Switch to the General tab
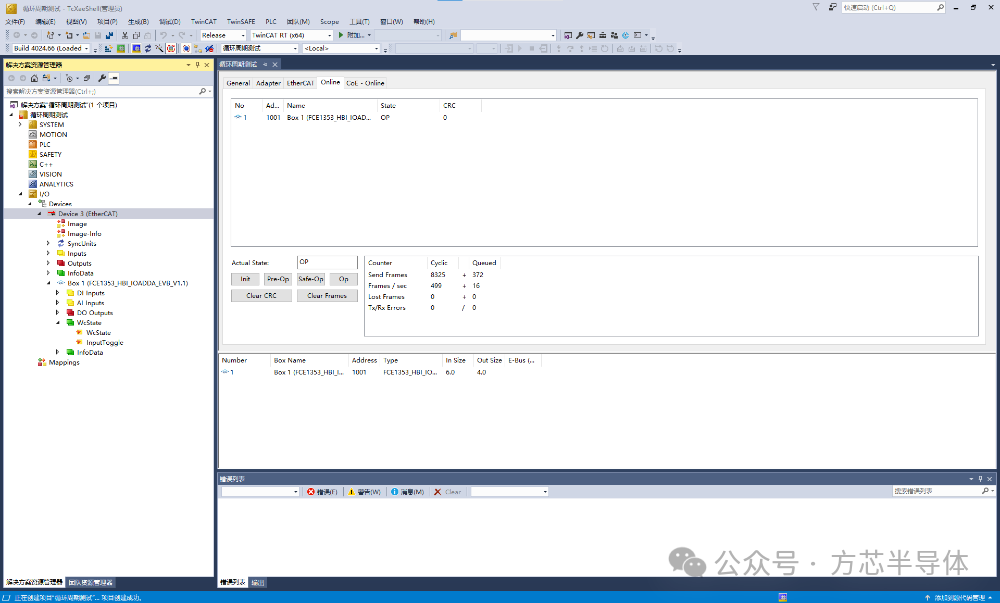1000x603 pixels. (x=238, y=84)
